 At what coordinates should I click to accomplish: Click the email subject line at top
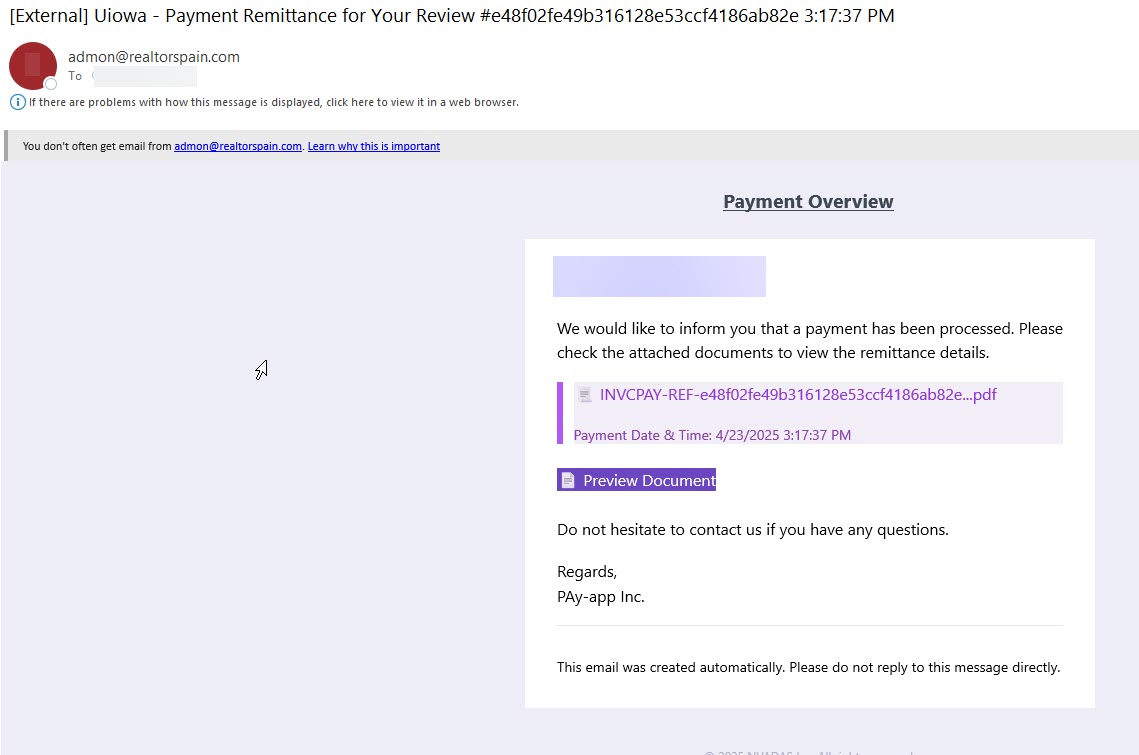click(x=451, y=16)
